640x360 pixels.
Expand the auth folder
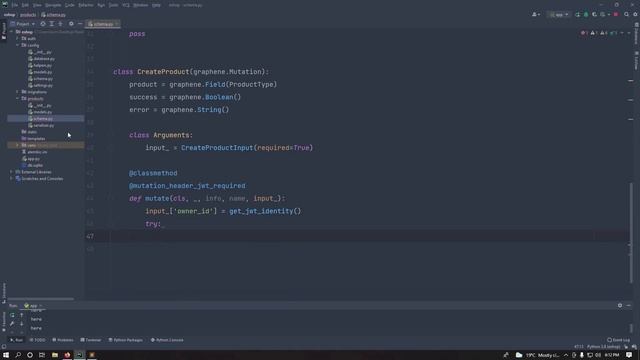tap(18, 38)
